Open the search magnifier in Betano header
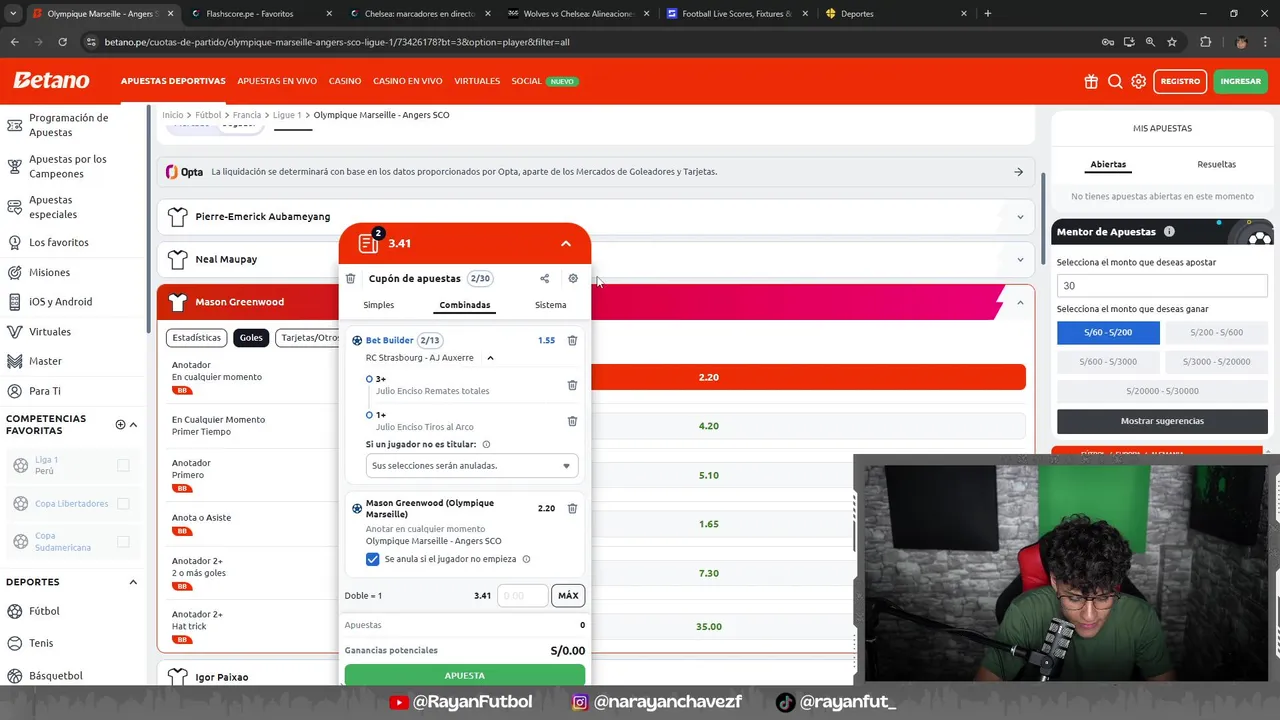1280x720 pixels. (x=1115, y=81)
